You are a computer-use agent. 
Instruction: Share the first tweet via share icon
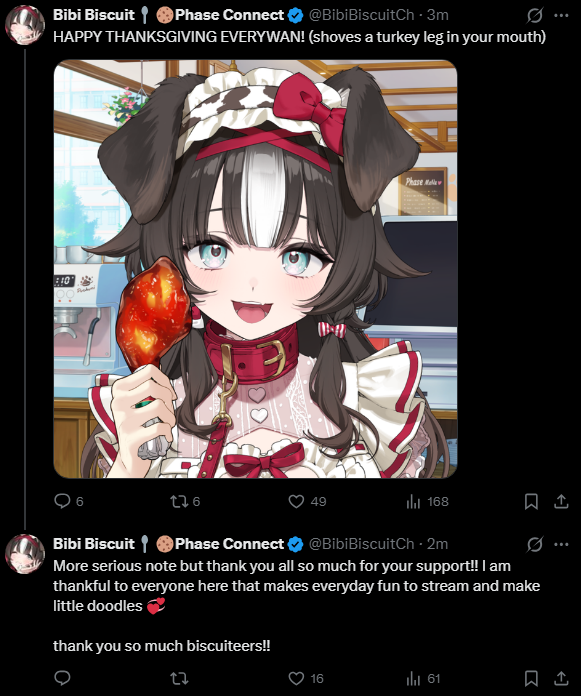pyautogui.click(x=561, y=502)
